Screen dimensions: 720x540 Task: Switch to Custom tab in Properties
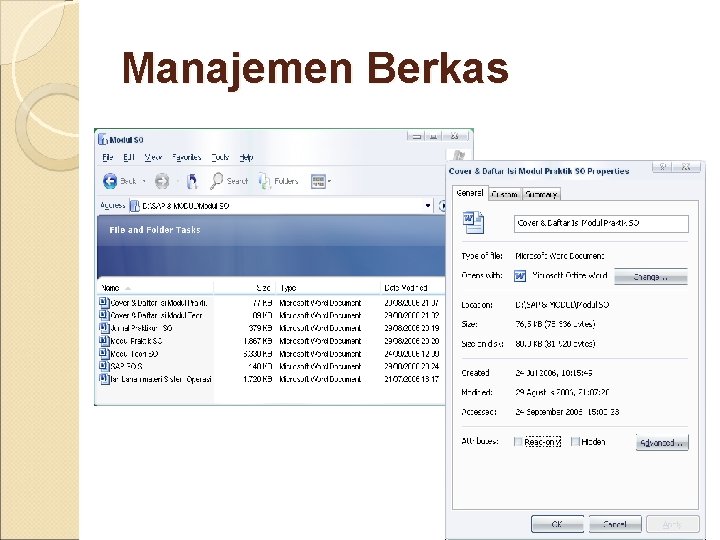pos(505,194)
